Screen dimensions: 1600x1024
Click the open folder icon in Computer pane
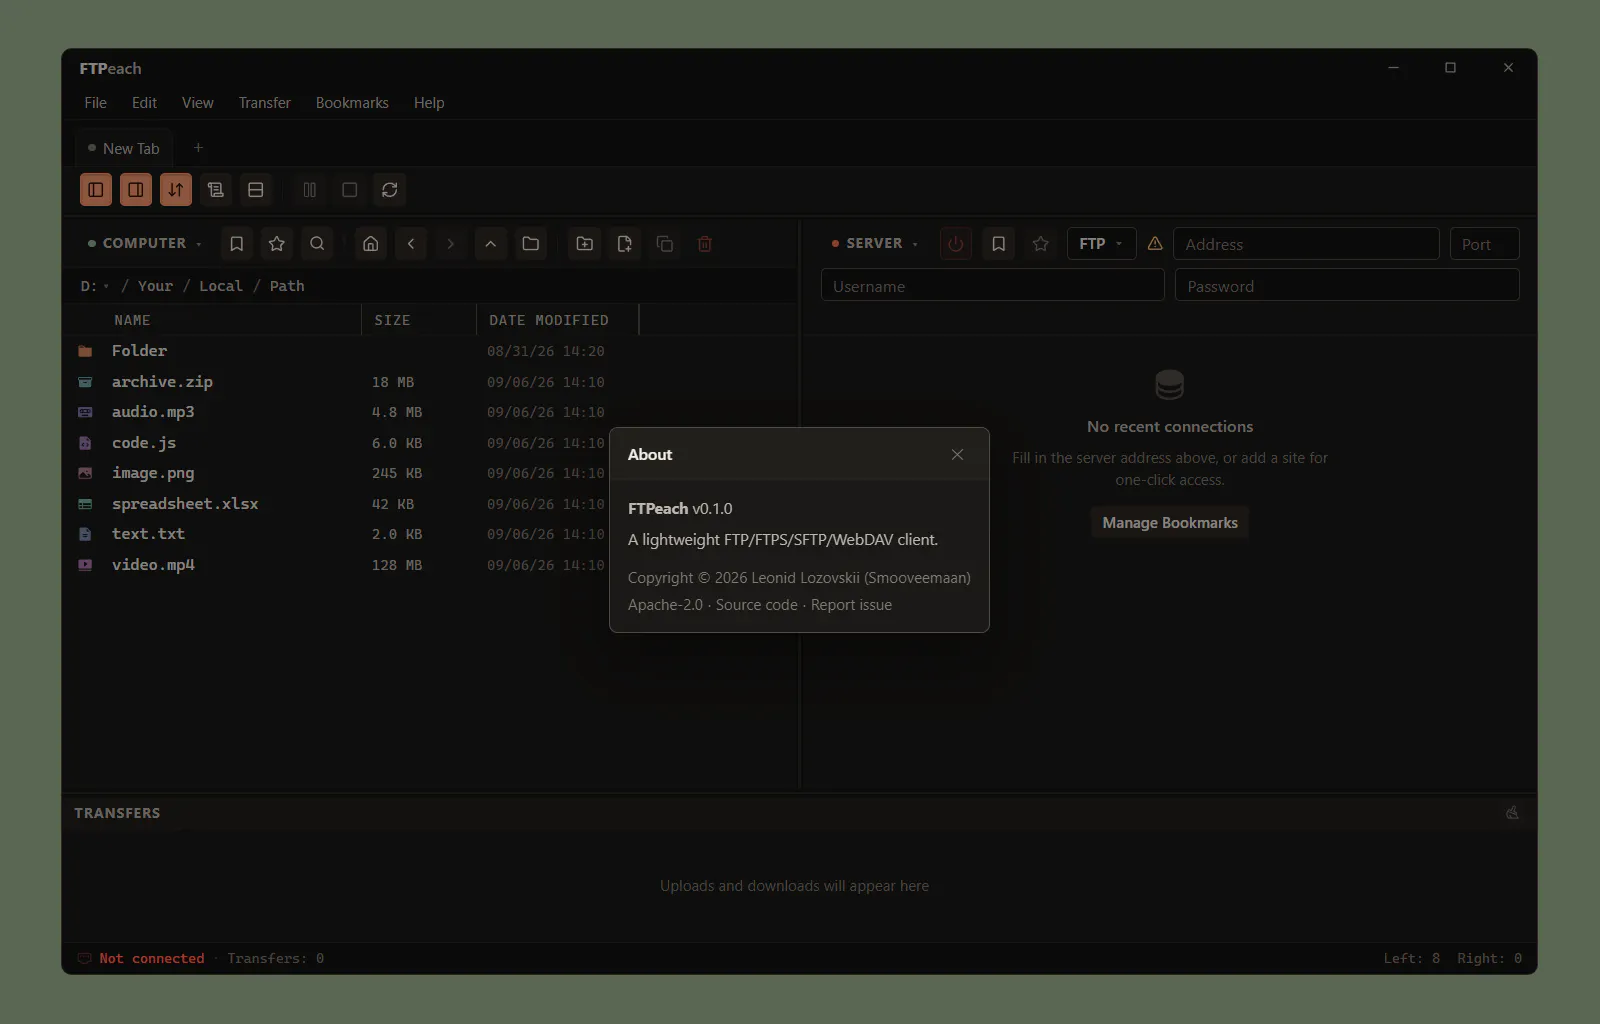pyautogui.click(x=531, y=244)
